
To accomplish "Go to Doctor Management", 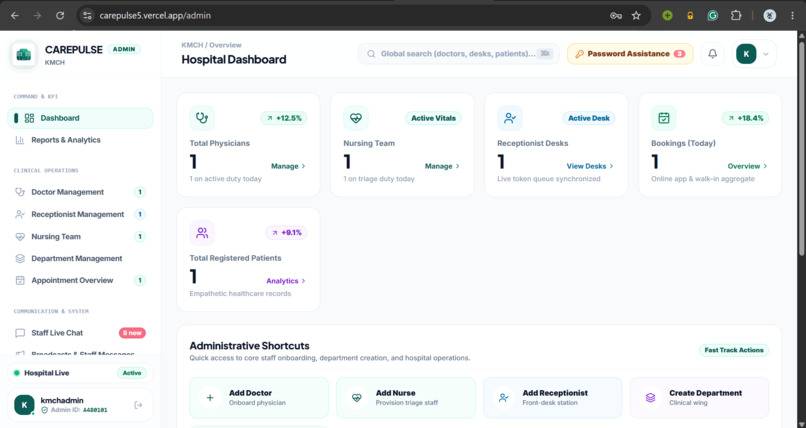I will coord(80,192).
